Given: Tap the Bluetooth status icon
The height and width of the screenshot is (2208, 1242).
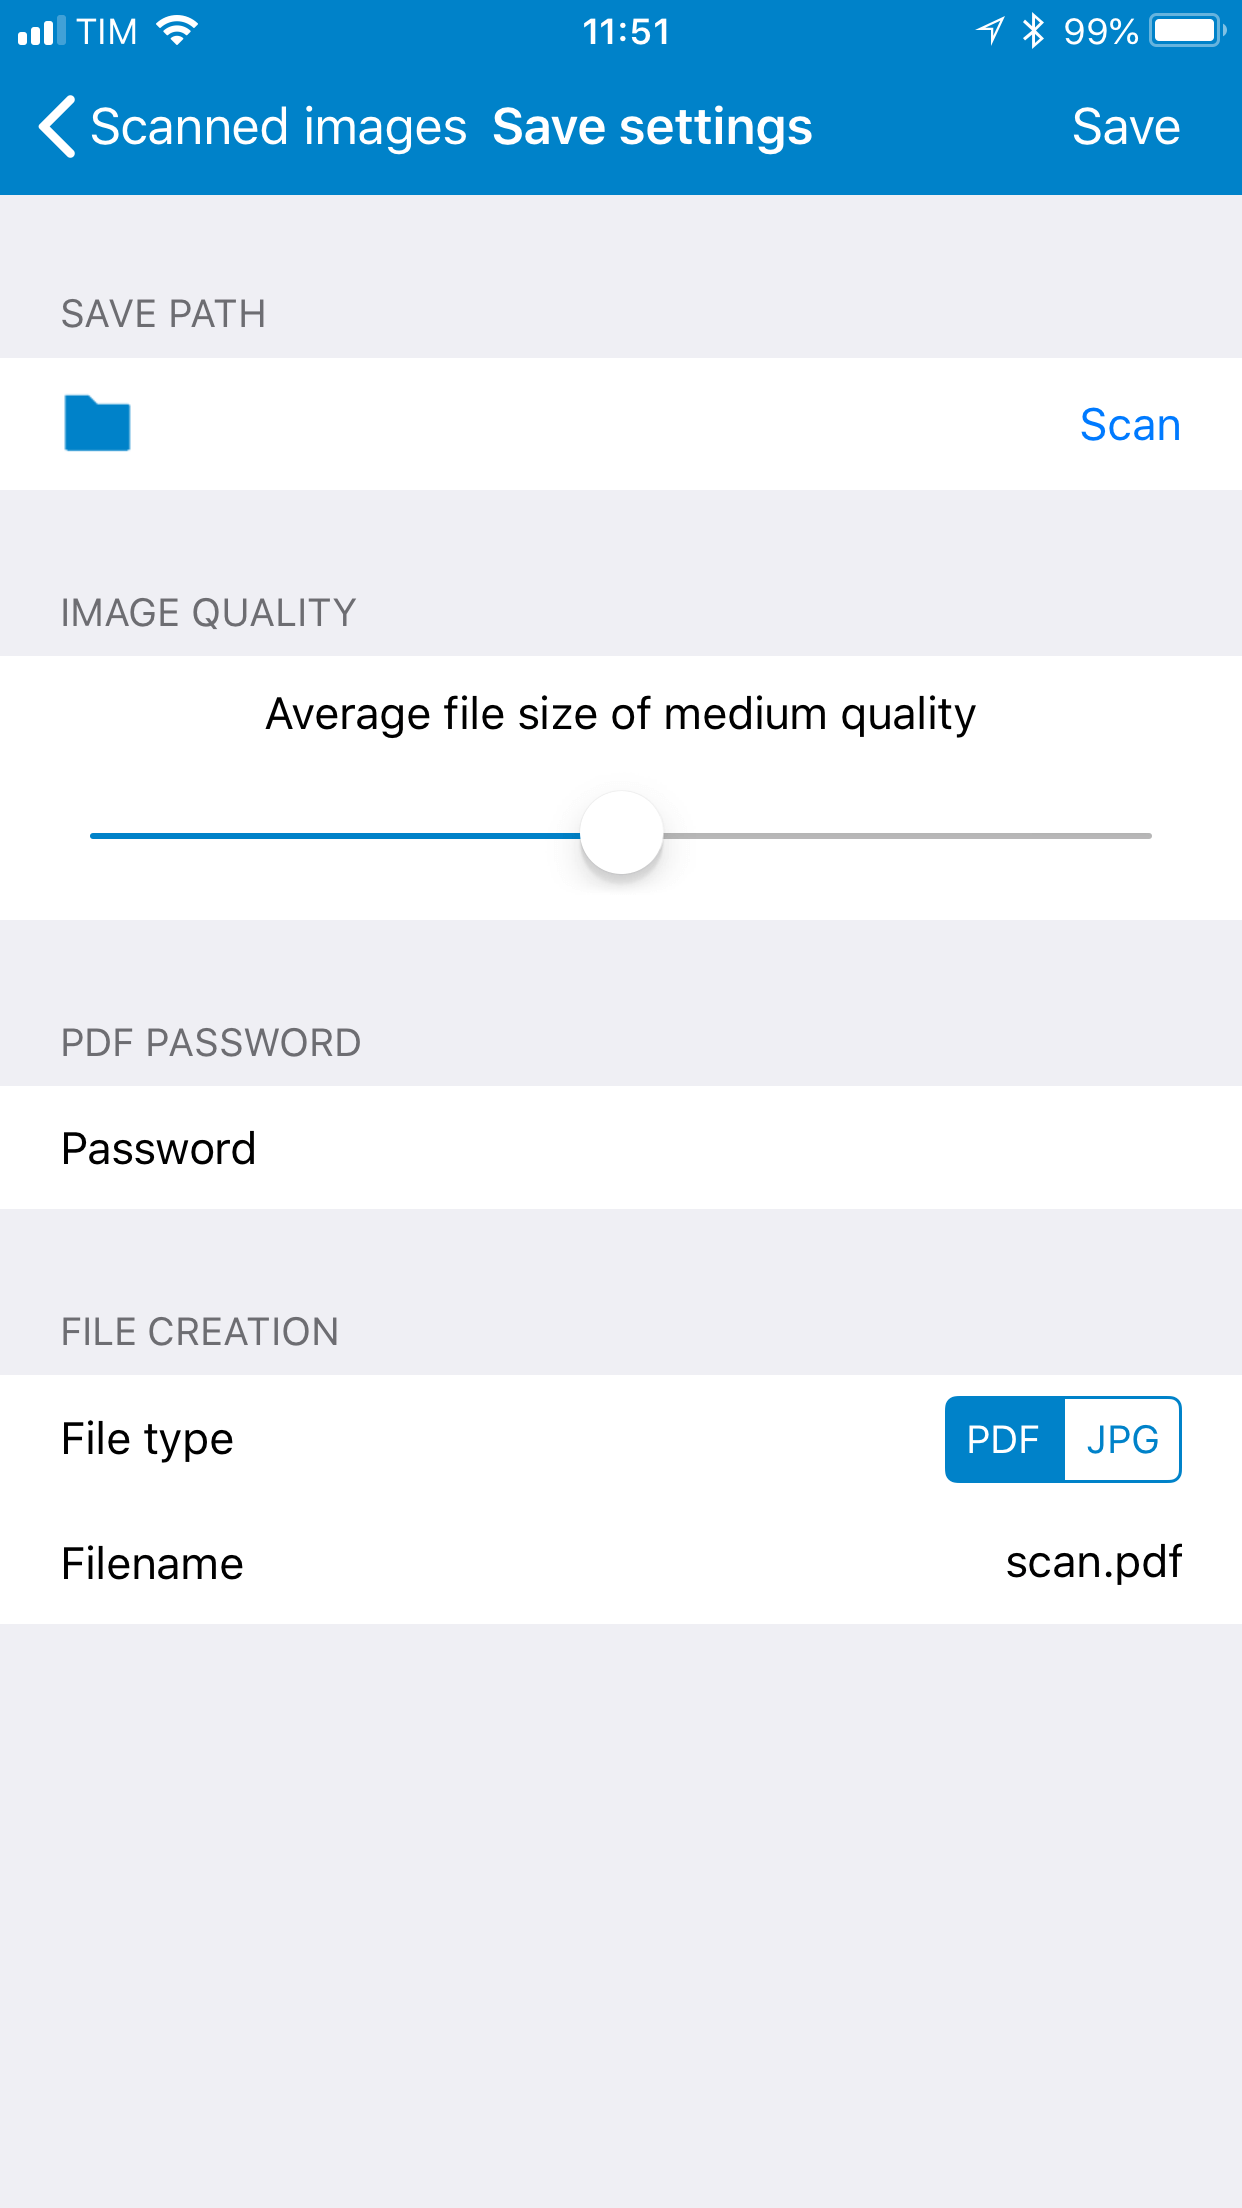Looking at the screenshot, I should [1033, 31].
